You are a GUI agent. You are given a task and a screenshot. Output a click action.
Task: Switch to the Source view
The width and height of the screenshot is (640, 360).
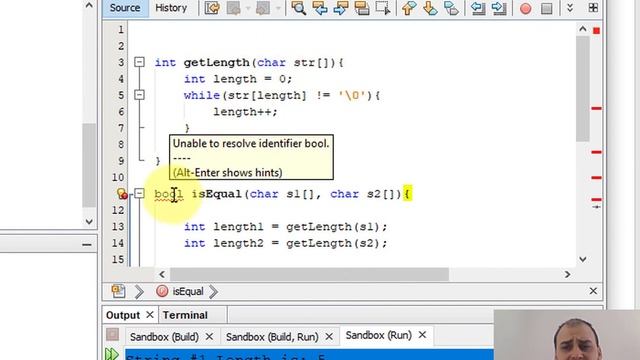point(124,8)
